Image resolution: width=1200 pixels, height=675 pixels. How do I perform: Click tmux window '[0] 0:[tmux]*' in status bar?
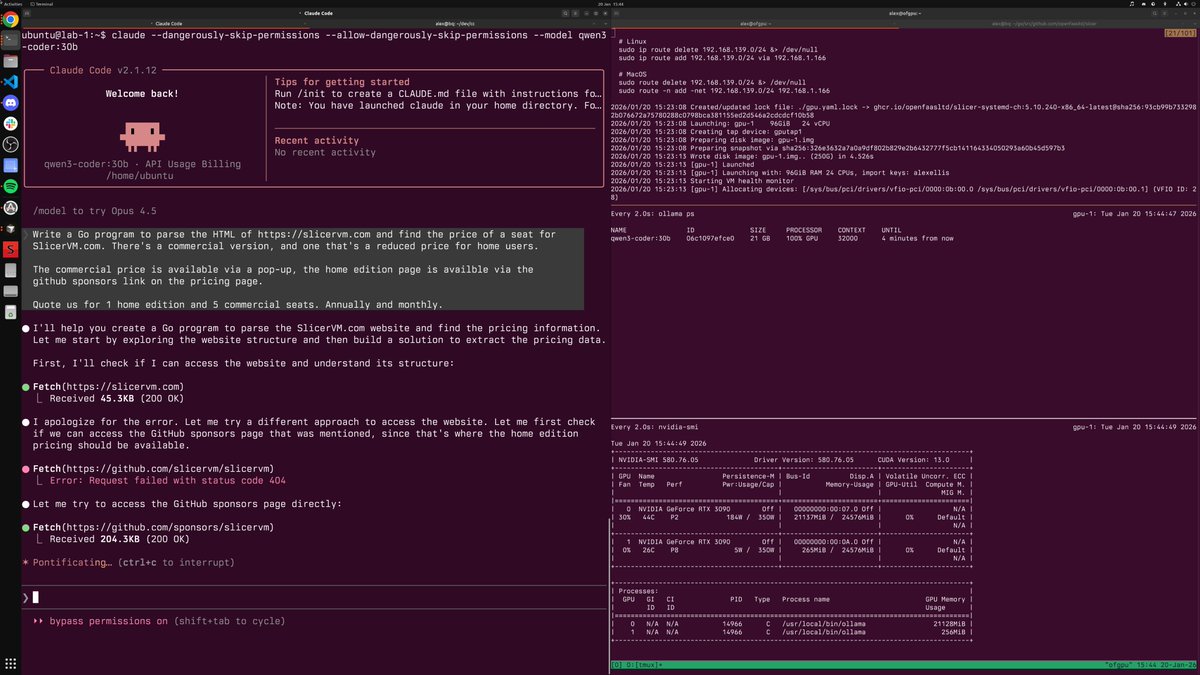pyautogui.click(x=636, y=664)
